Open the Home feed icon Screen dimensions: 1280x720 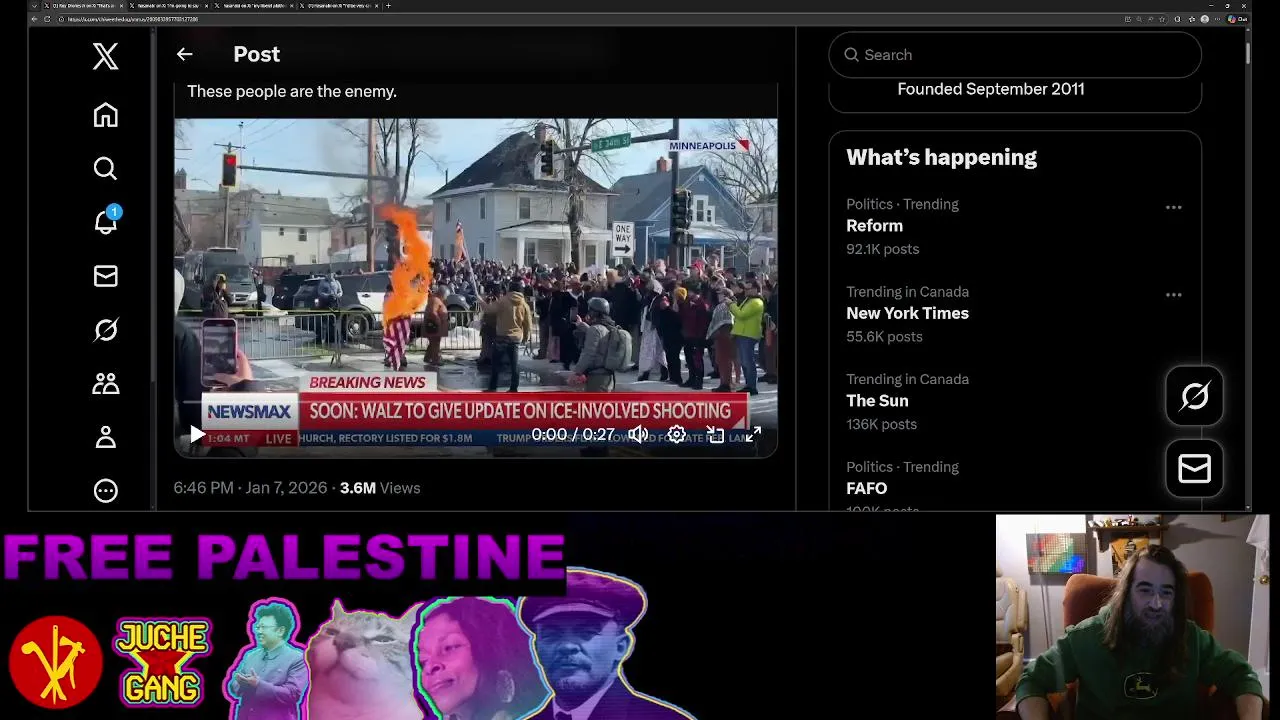(x=105, y=115)
